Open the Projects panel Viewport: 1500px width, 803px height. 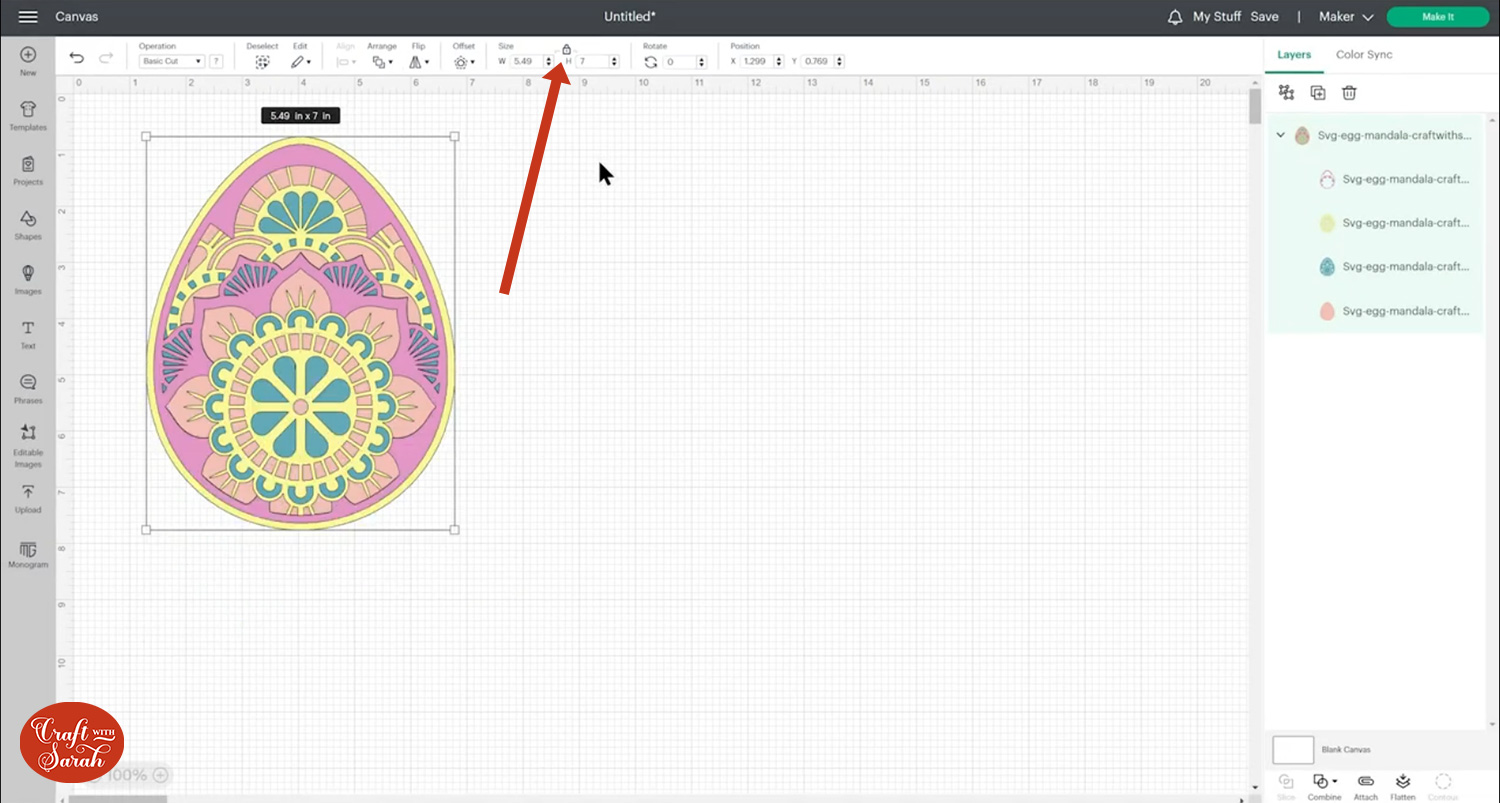(28, 171)
